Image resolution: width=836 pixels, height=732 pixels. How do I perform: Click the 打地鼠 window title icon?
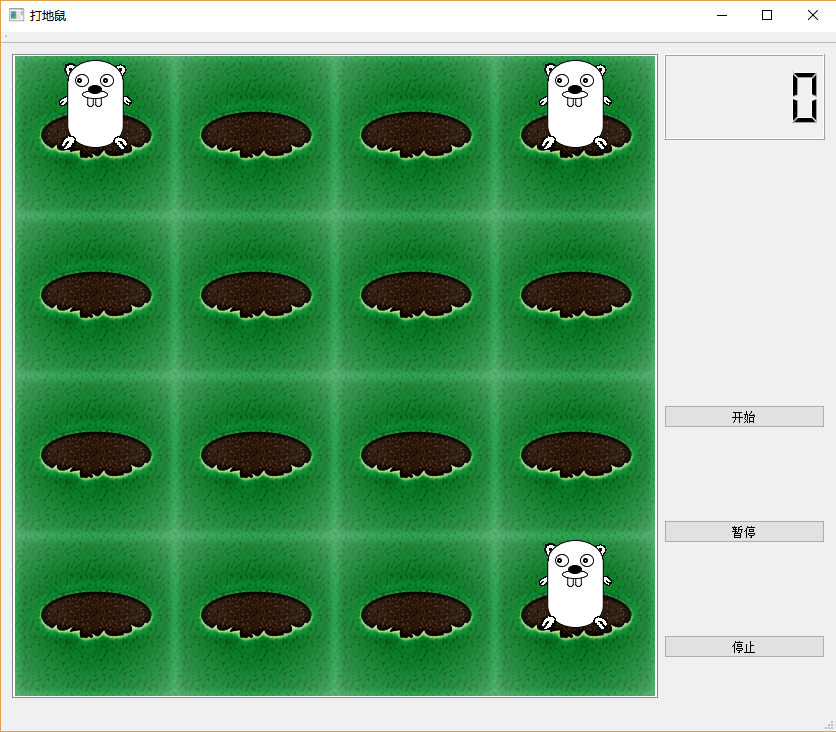17,15
